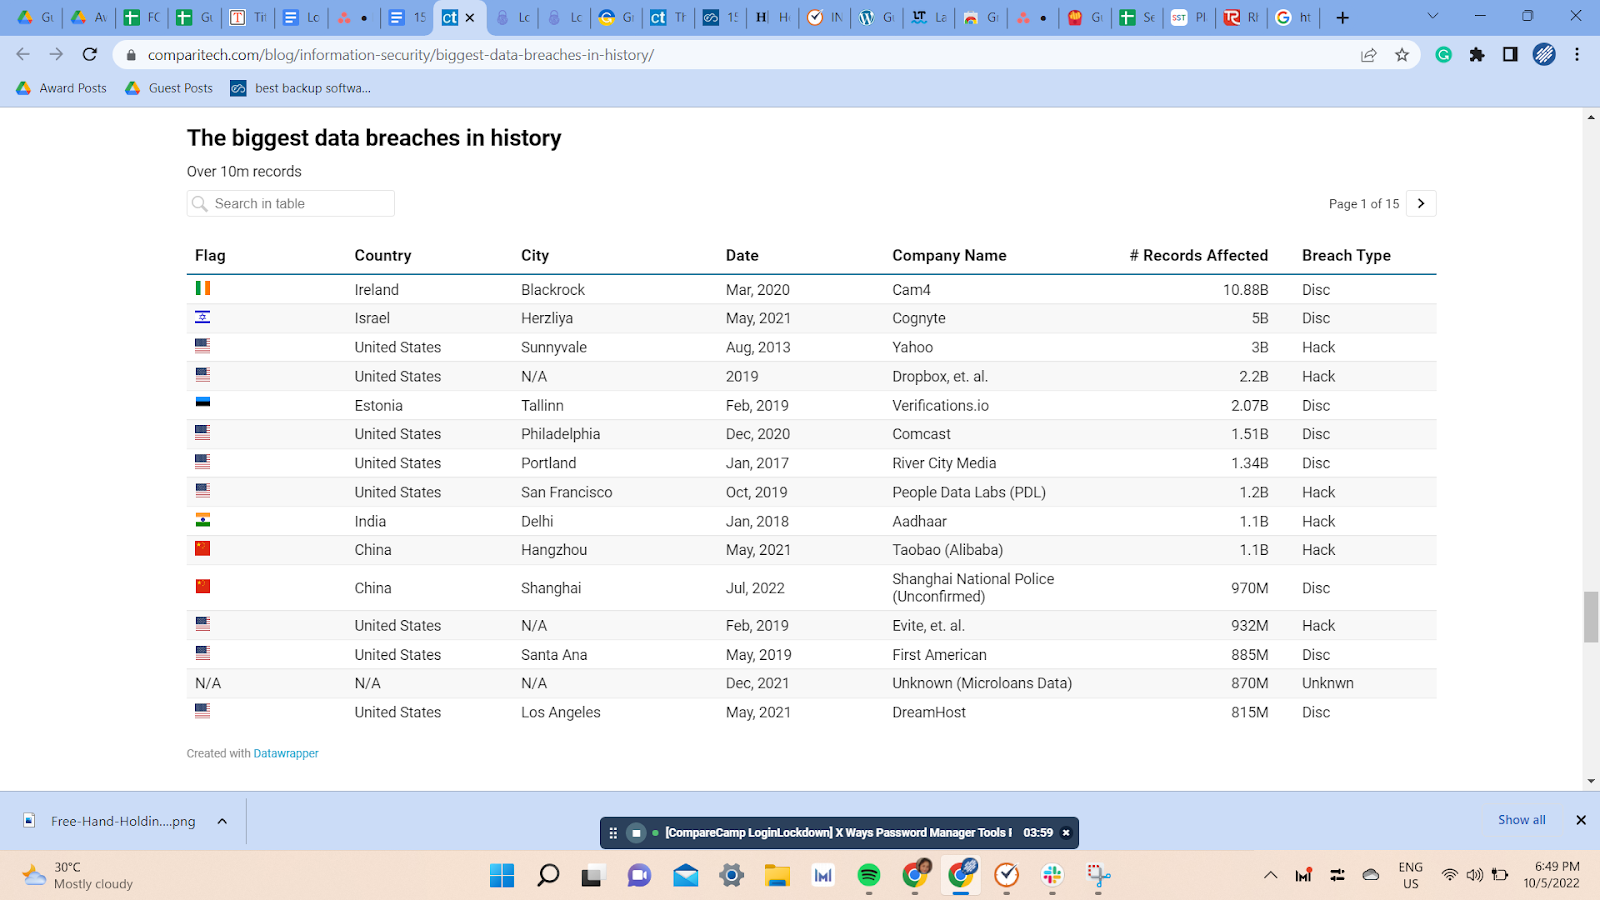The width and height of the screenshot is (1600, 900).
Task: Bookmark this page with the star icon
Action: [x=1402, y=55]
